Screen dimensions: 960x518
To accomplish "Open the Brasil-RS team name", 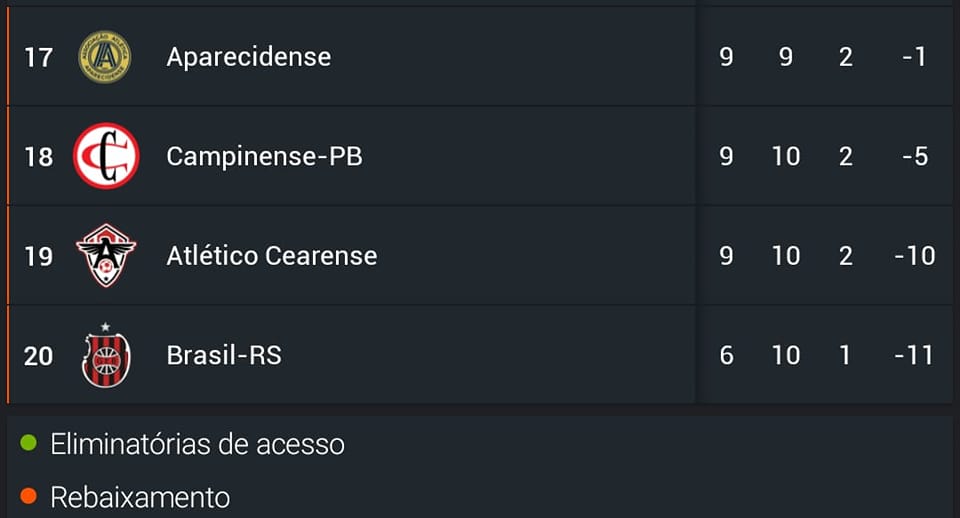I will 224,355.
